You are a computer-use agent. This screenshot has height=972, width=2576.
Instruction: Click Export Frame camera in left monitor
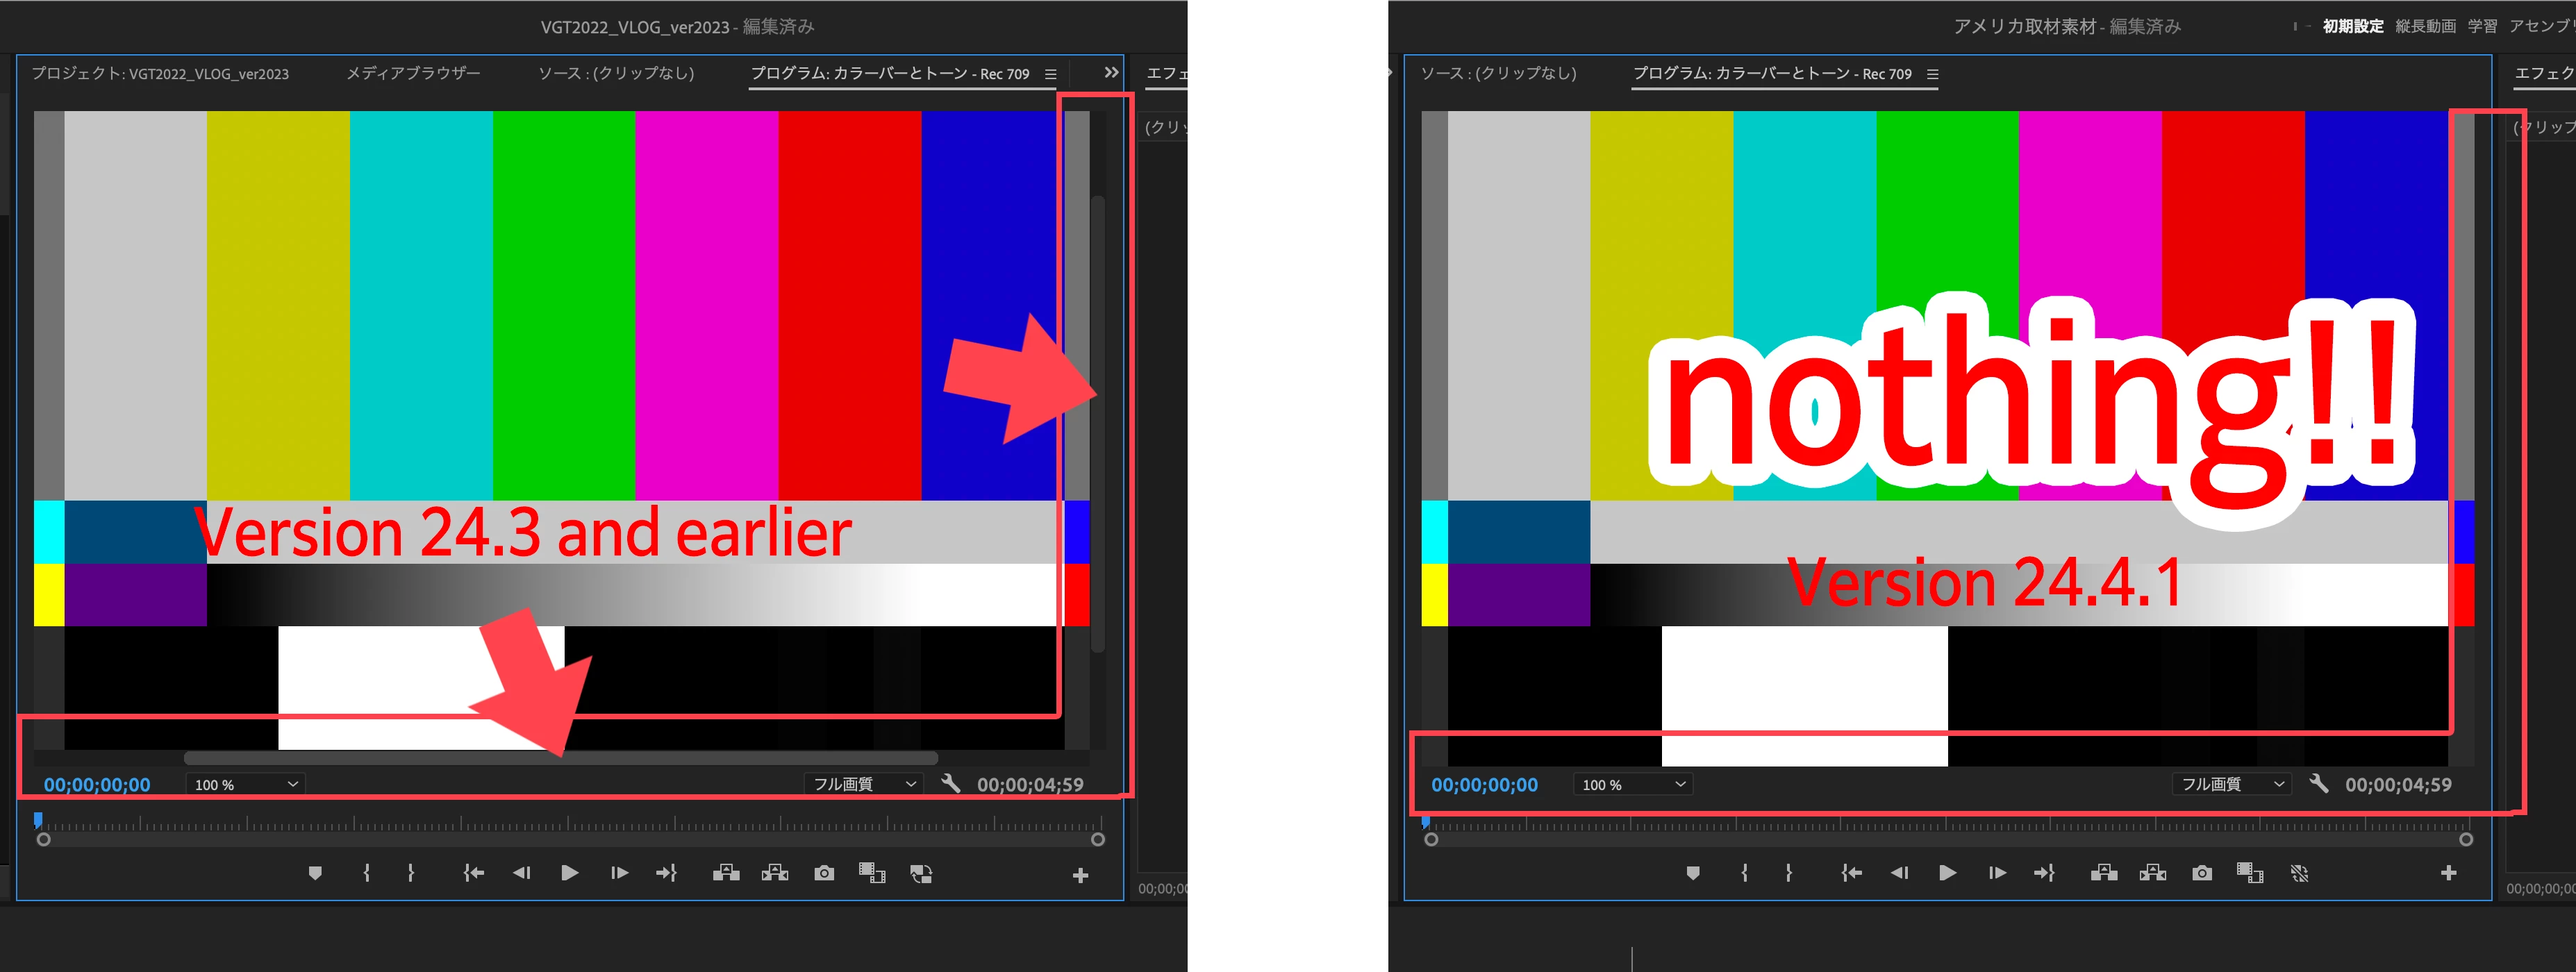824,873
